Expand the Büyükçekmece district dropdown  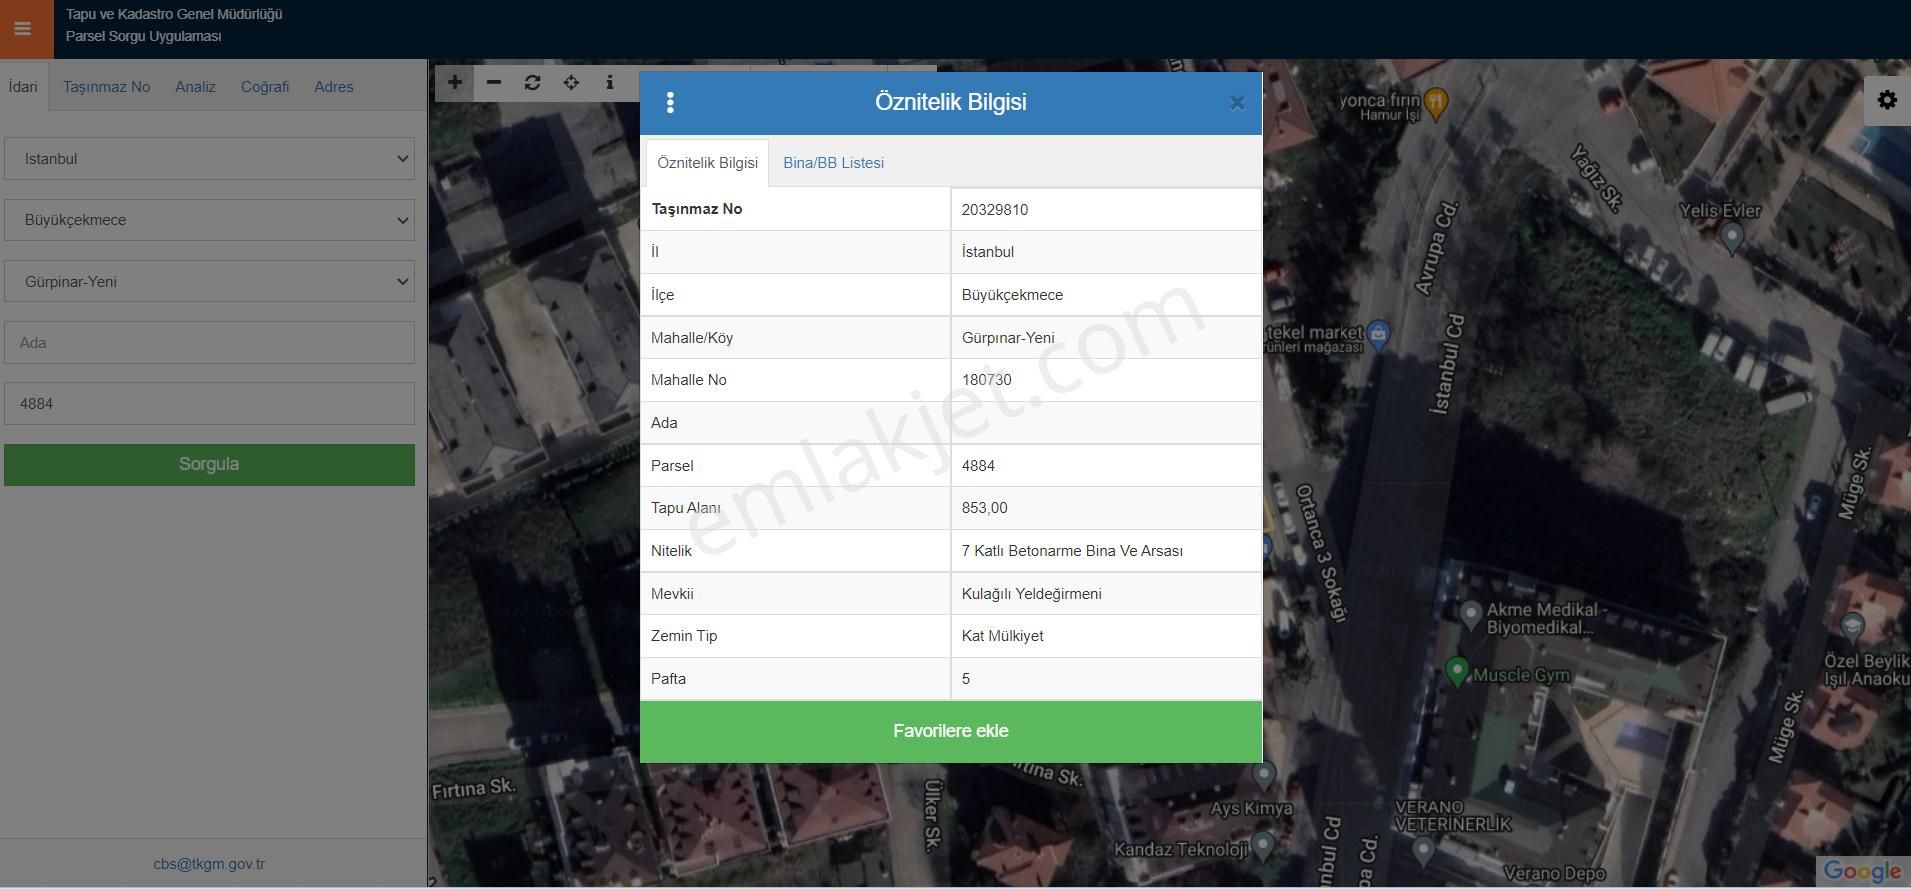pos(209,220)
